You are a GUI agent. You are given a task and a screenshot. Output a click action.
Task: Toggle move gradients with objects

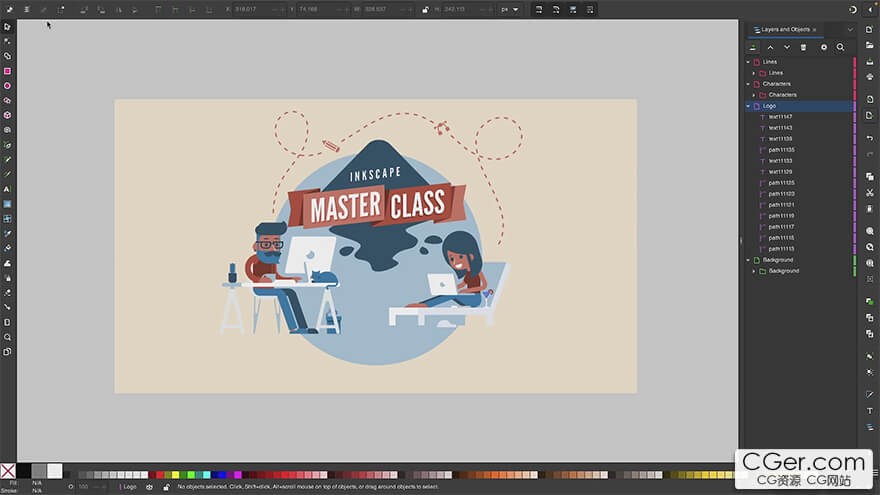573,10
